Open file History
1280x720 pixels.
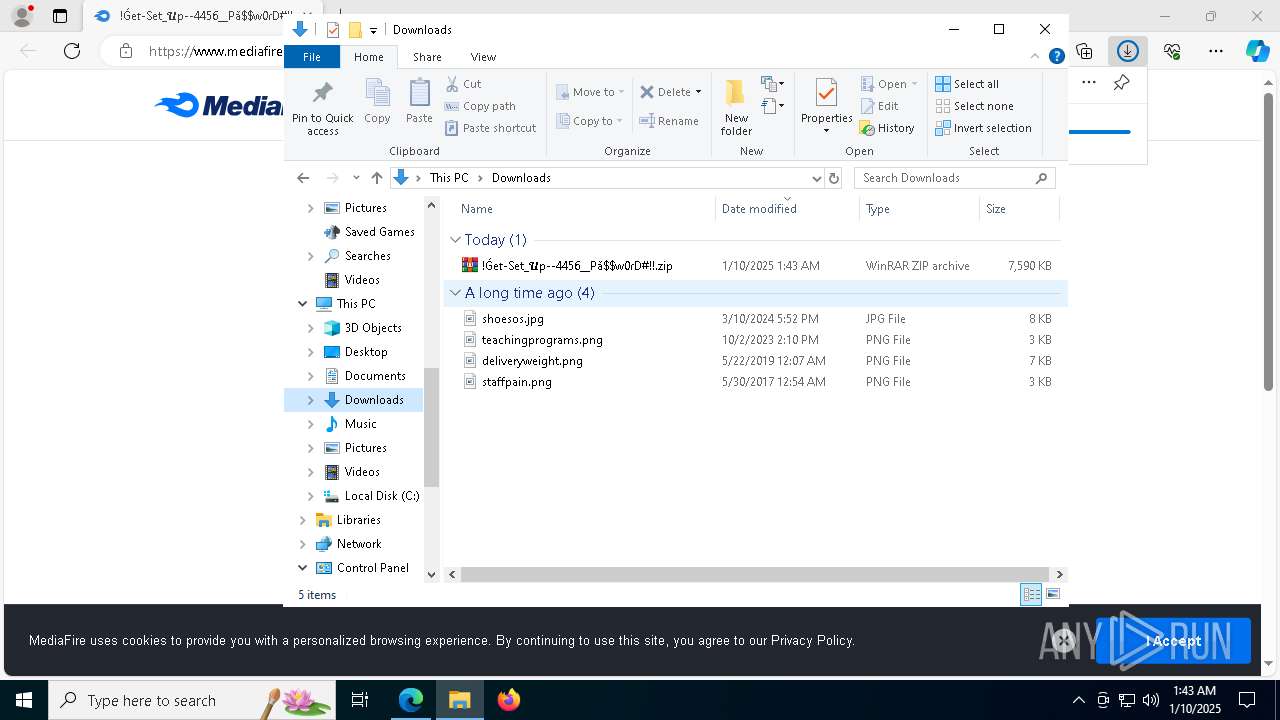point(887,128)
